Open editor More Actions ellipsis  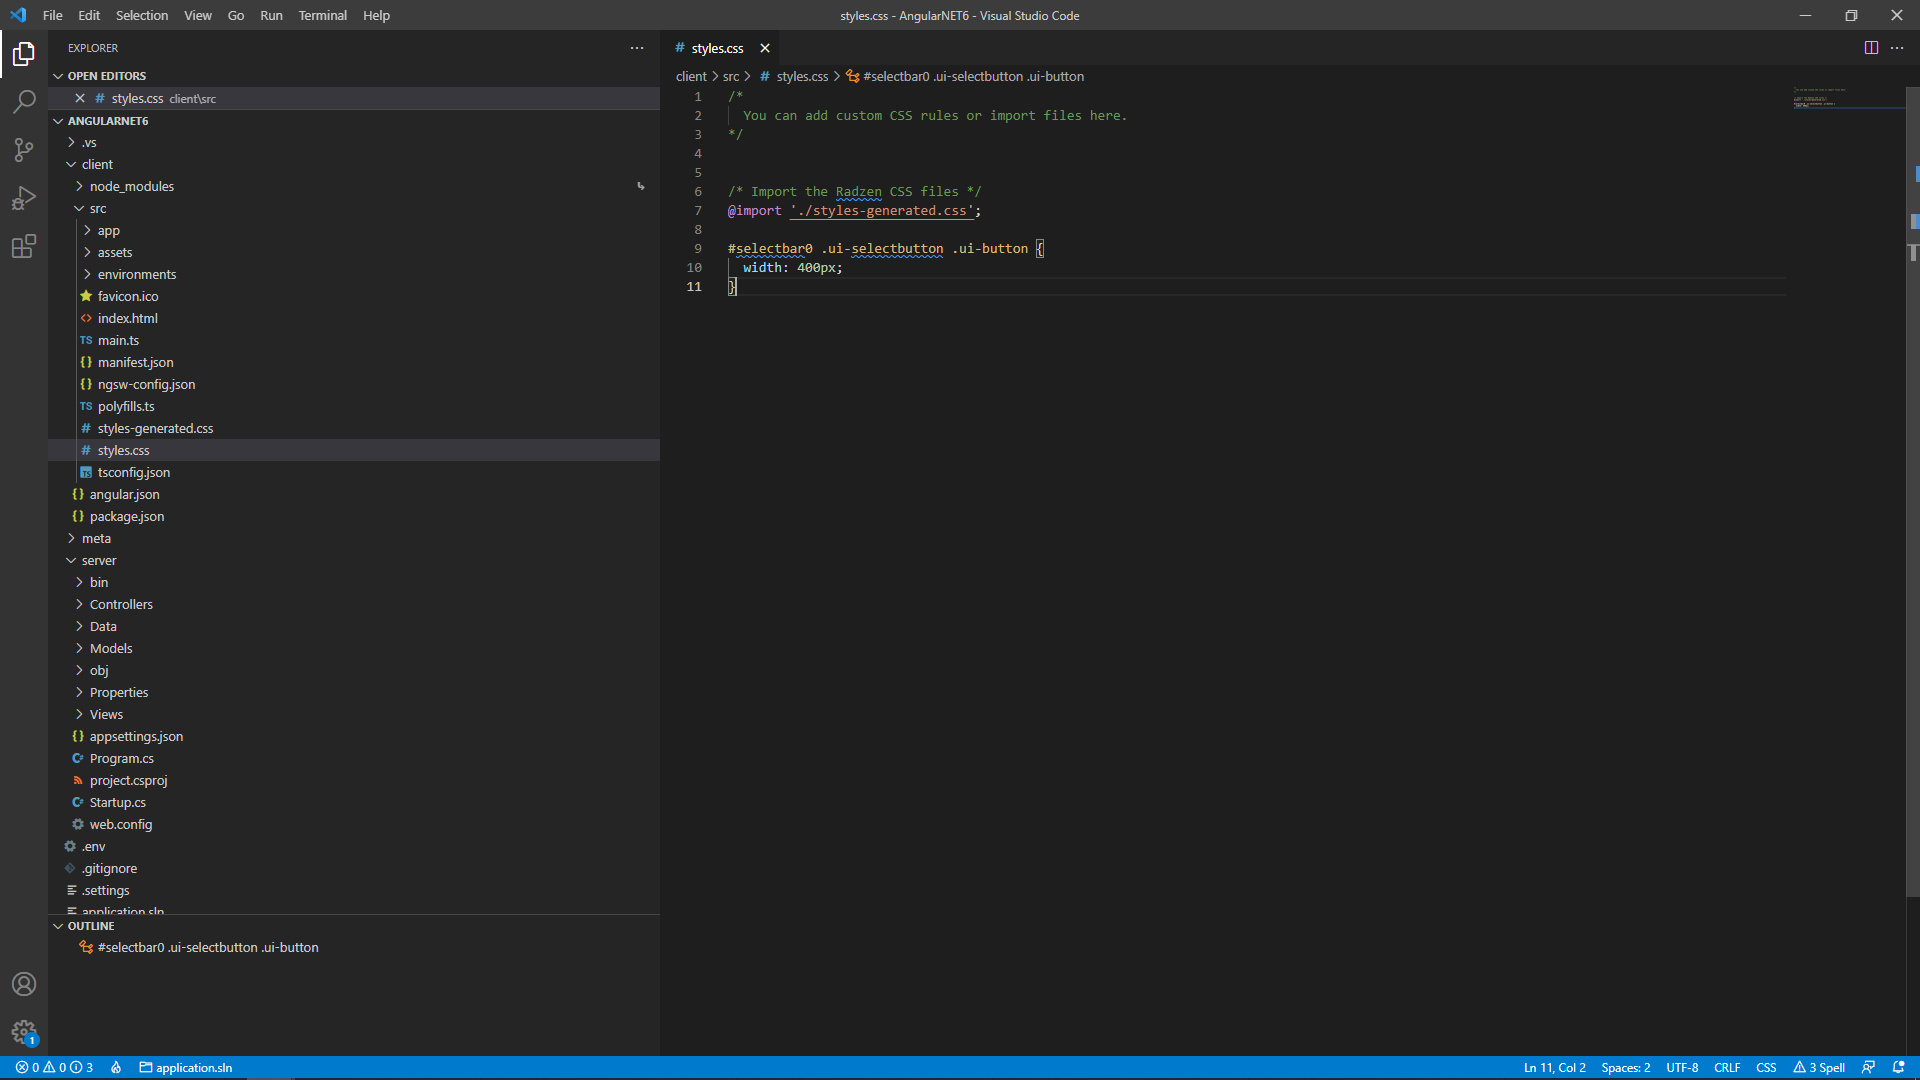[1897, 48]
